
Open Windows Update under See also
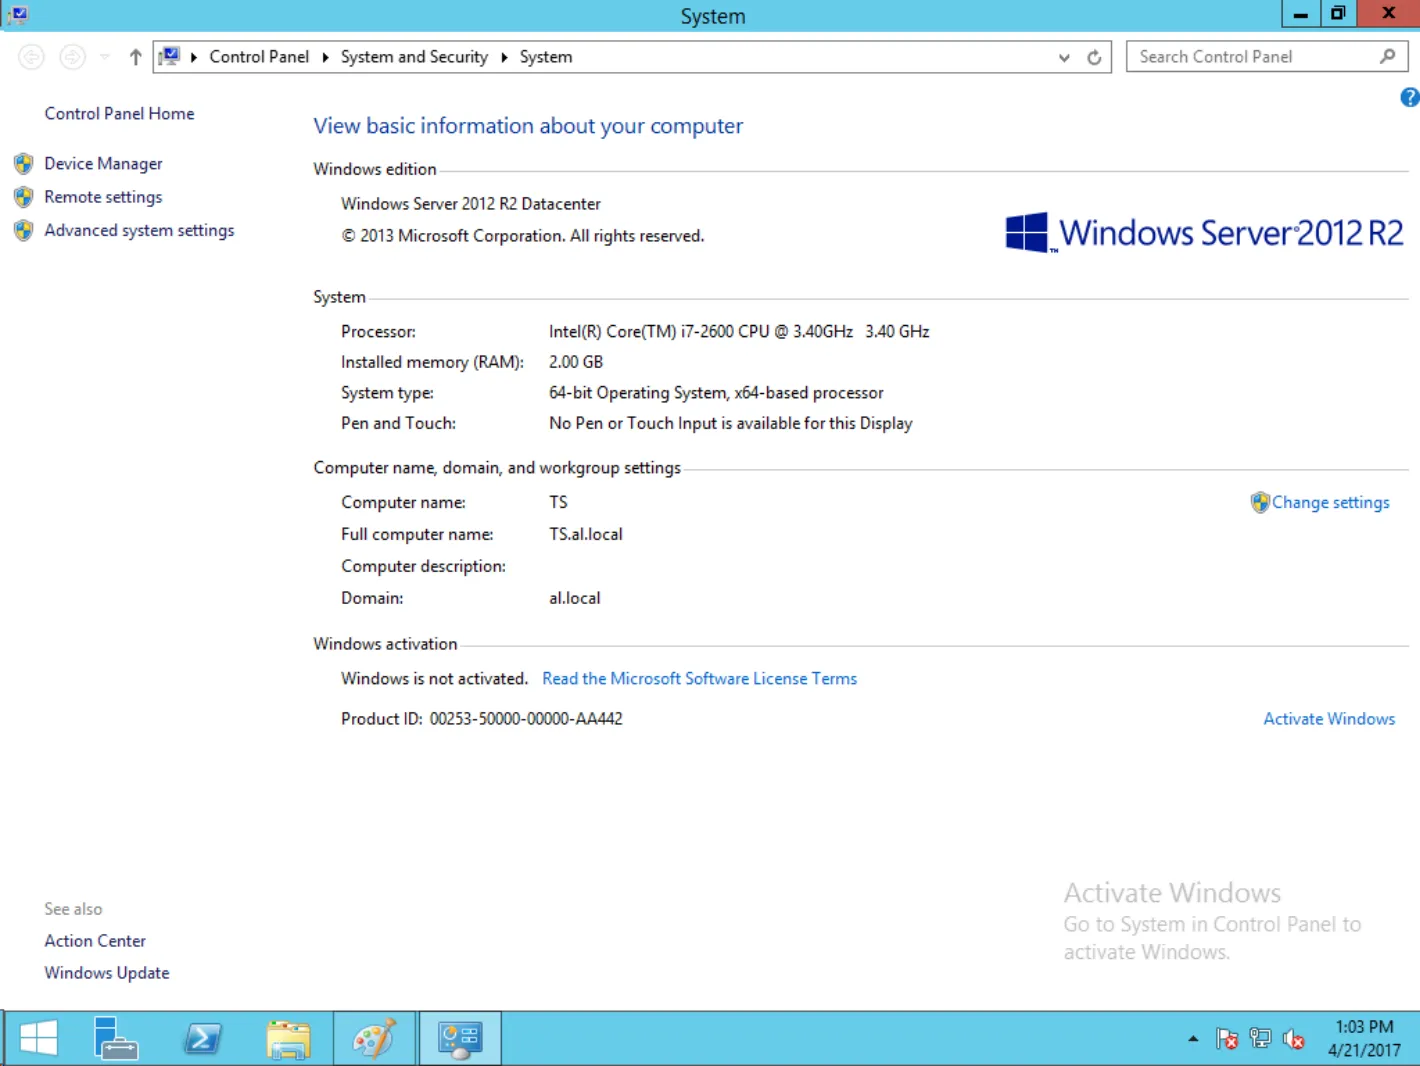[107, 973]
